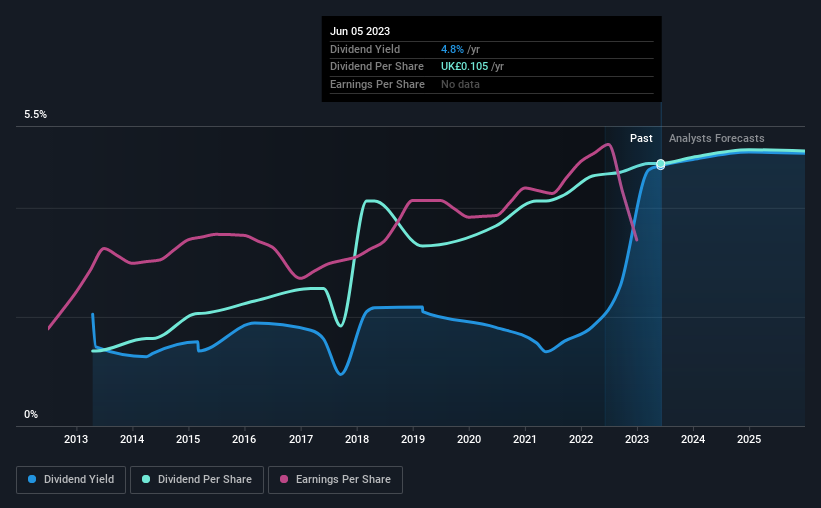Click the 2017 x-axis year label
This screenshot has width=821, height=508.
pos(301,439)
